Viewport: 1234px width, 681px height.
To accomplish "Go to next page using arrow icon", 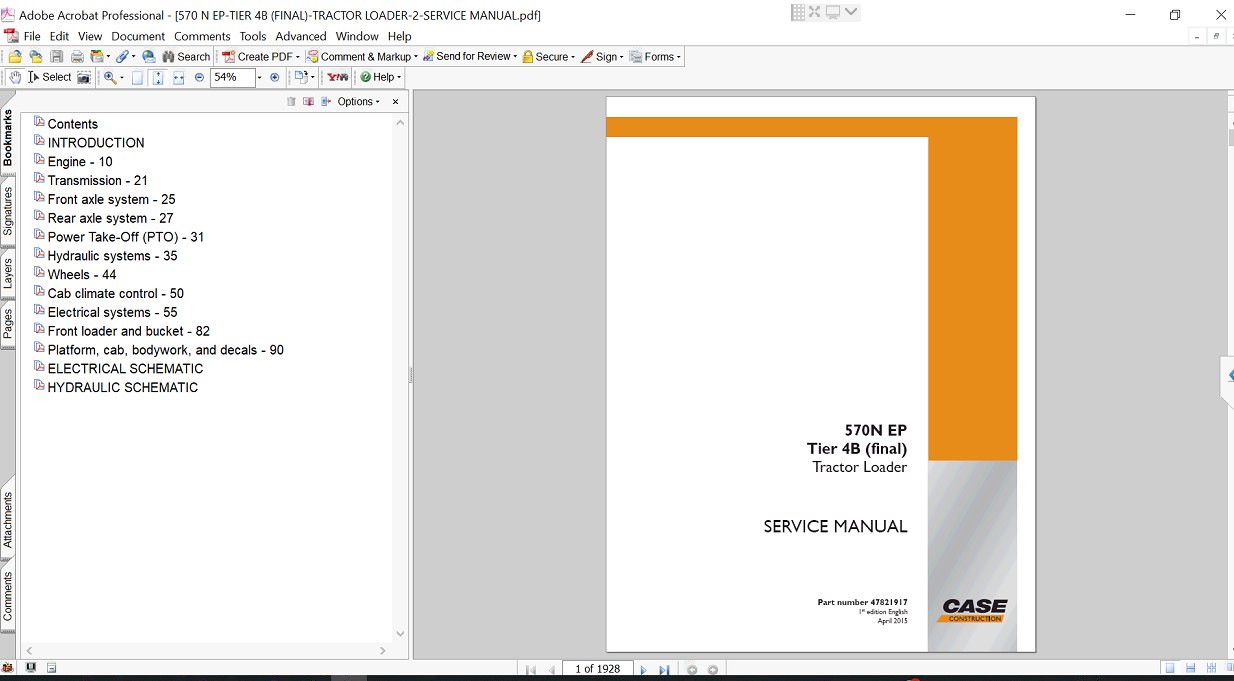I will click(x=643, y=670).
